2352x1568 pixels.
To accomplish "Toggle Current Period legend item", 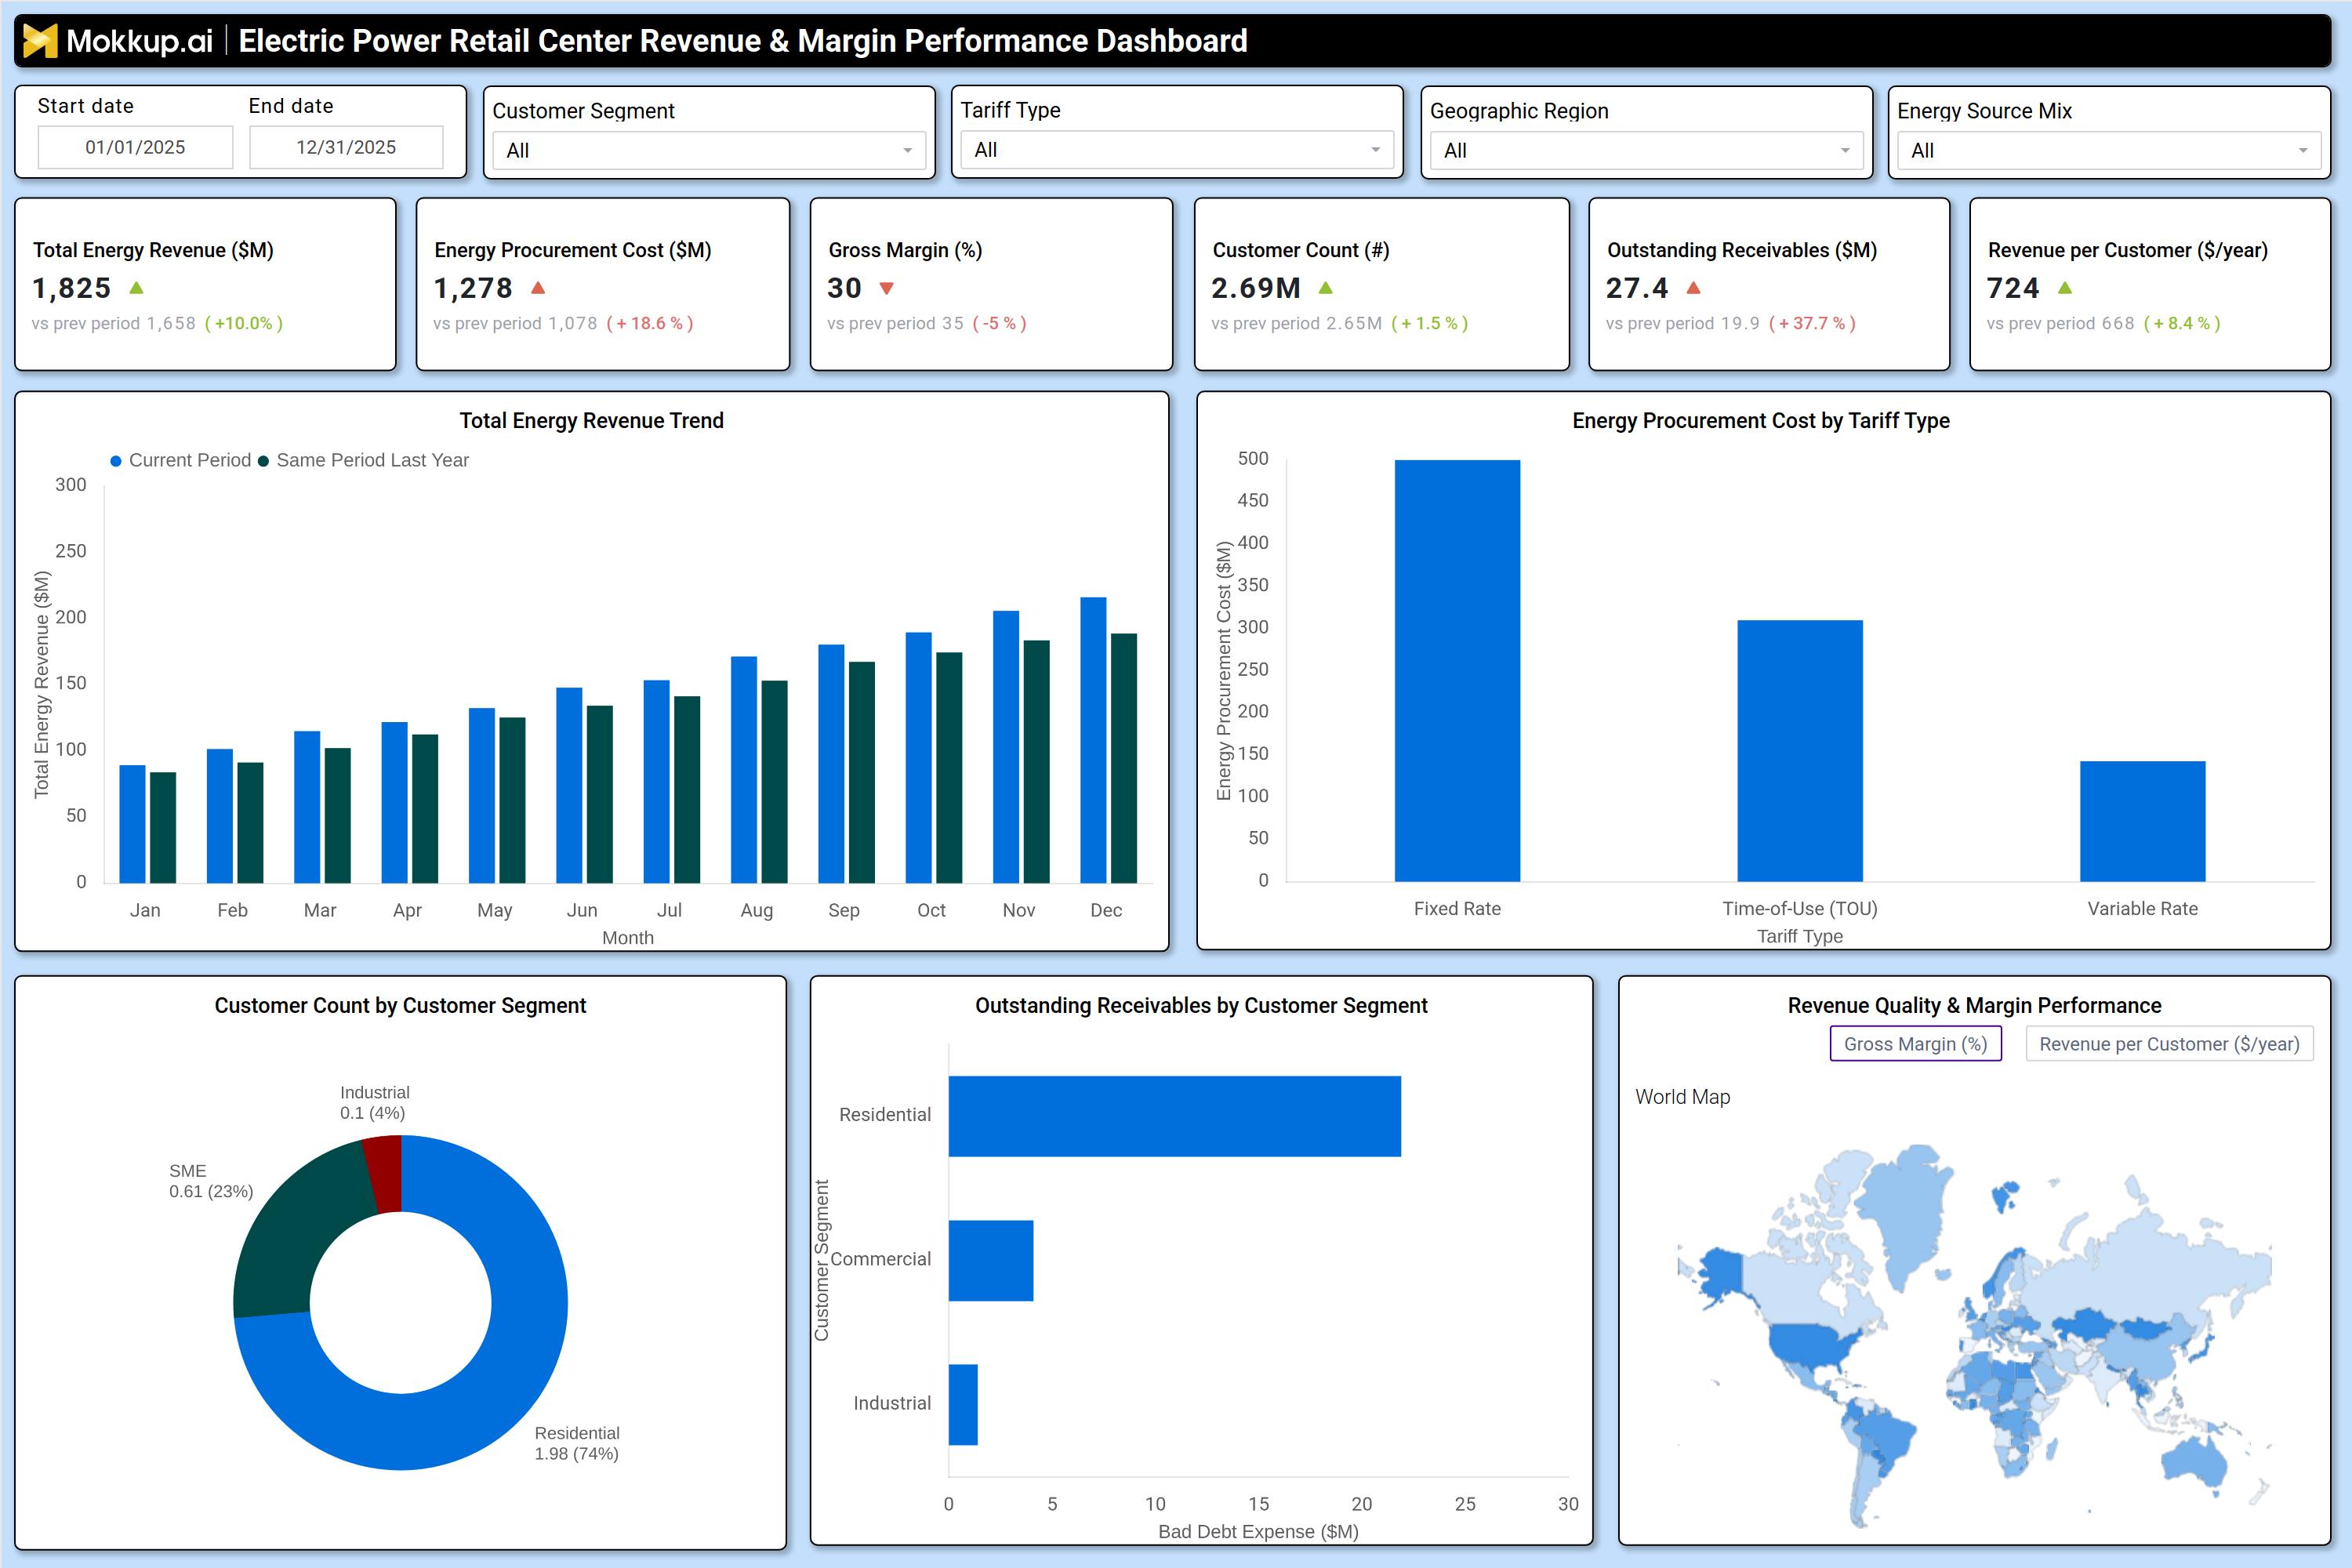I will click(180, 460).
